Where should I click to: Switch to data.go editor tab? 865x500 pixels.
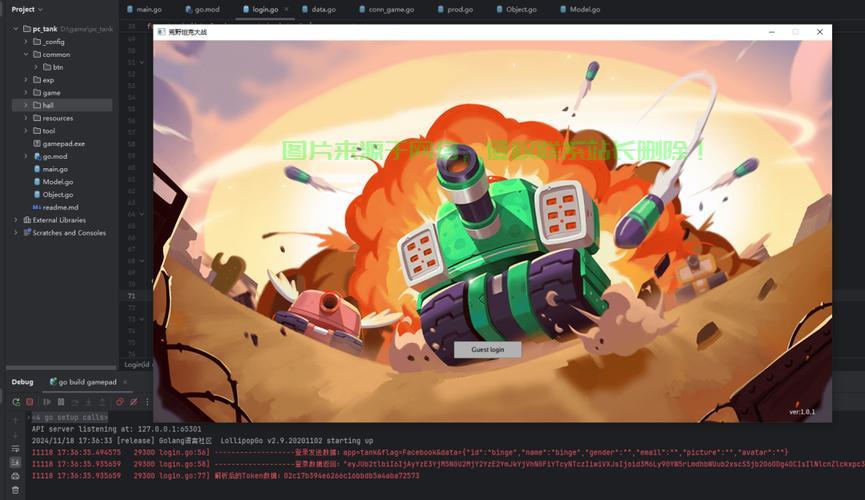click(319, 9)
